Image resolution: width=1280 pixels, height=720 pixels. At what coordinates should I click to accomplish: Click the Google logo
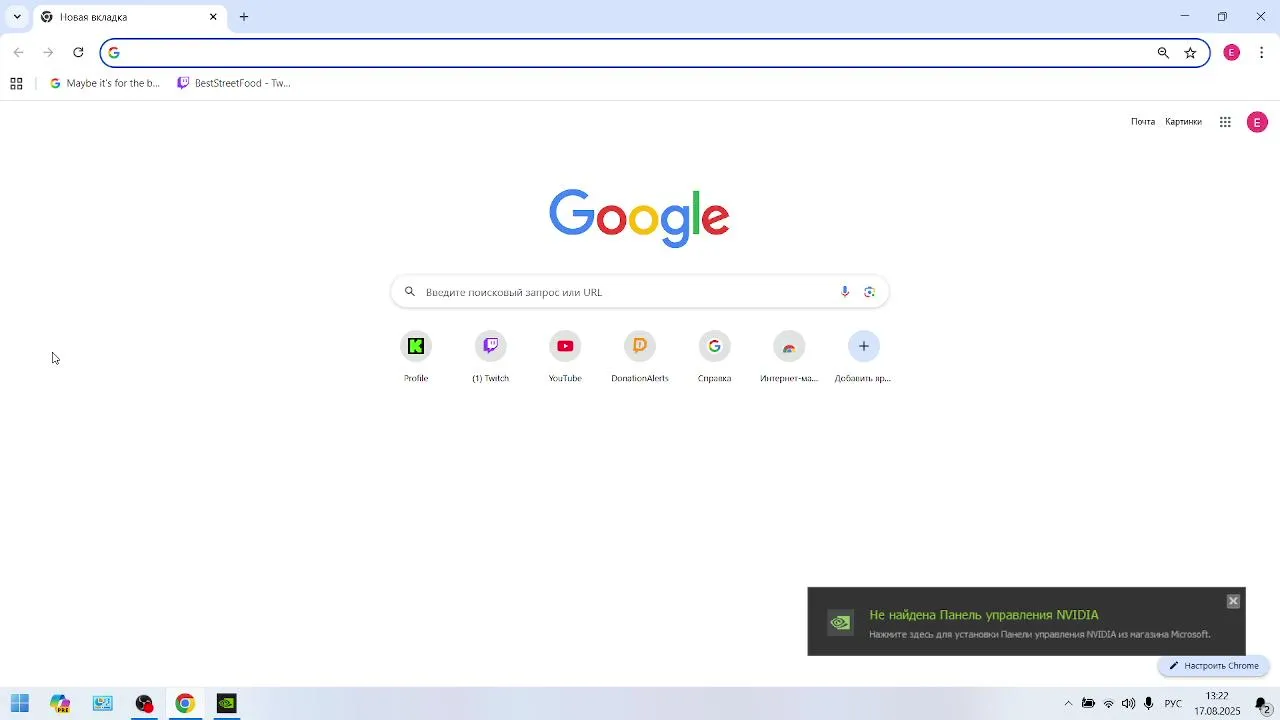click(x=639, y=217)
